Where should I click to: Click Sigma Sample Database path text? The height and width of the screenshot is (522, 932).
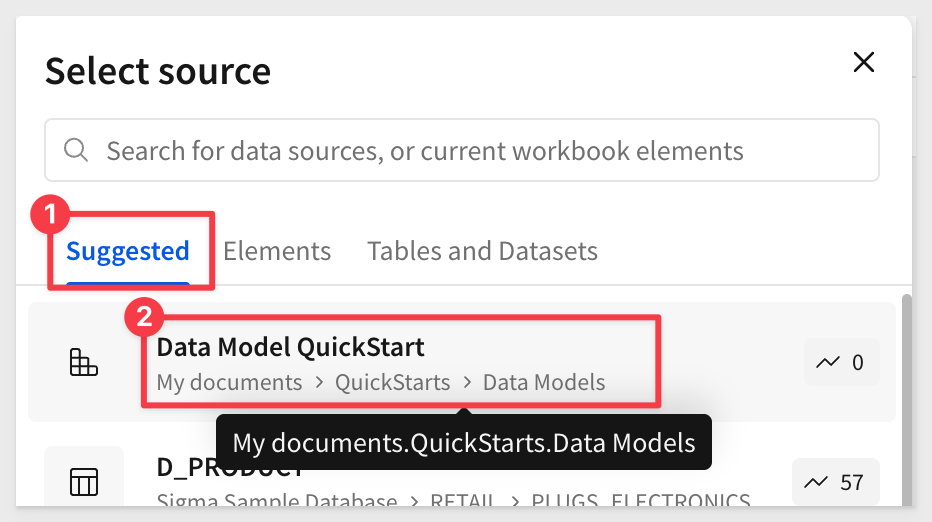277,500
